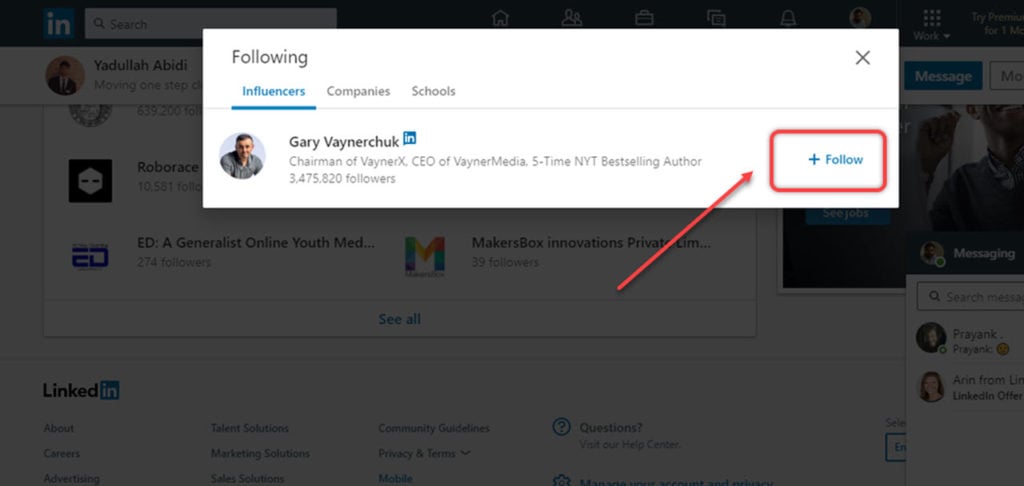Open the Arin from LinkedIn conversation
This screenshot has width=1024, height=486.
(970, 387)
